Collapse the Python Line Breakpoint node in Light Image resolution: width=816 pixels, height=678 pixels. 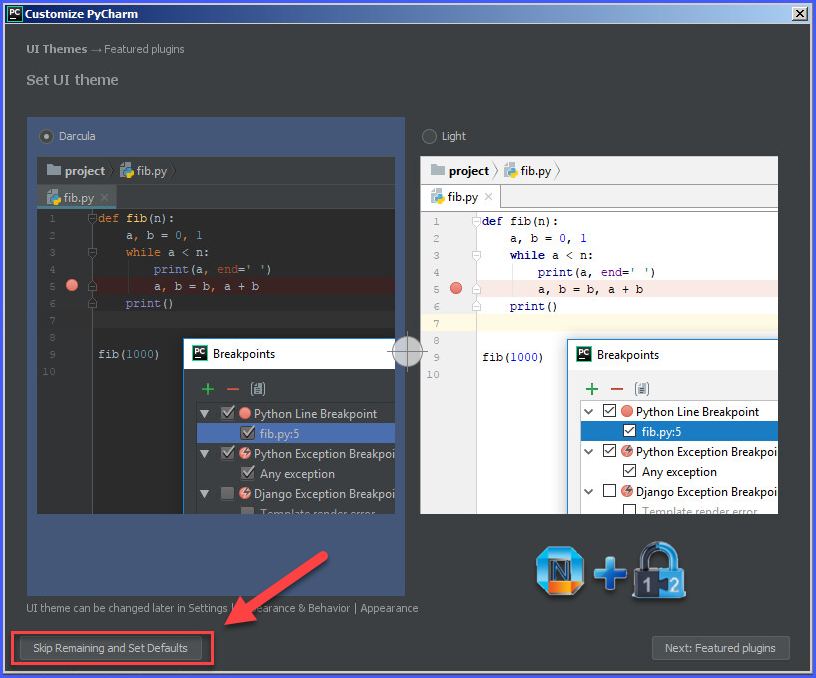pyautogui.click(x=589, y=412)
